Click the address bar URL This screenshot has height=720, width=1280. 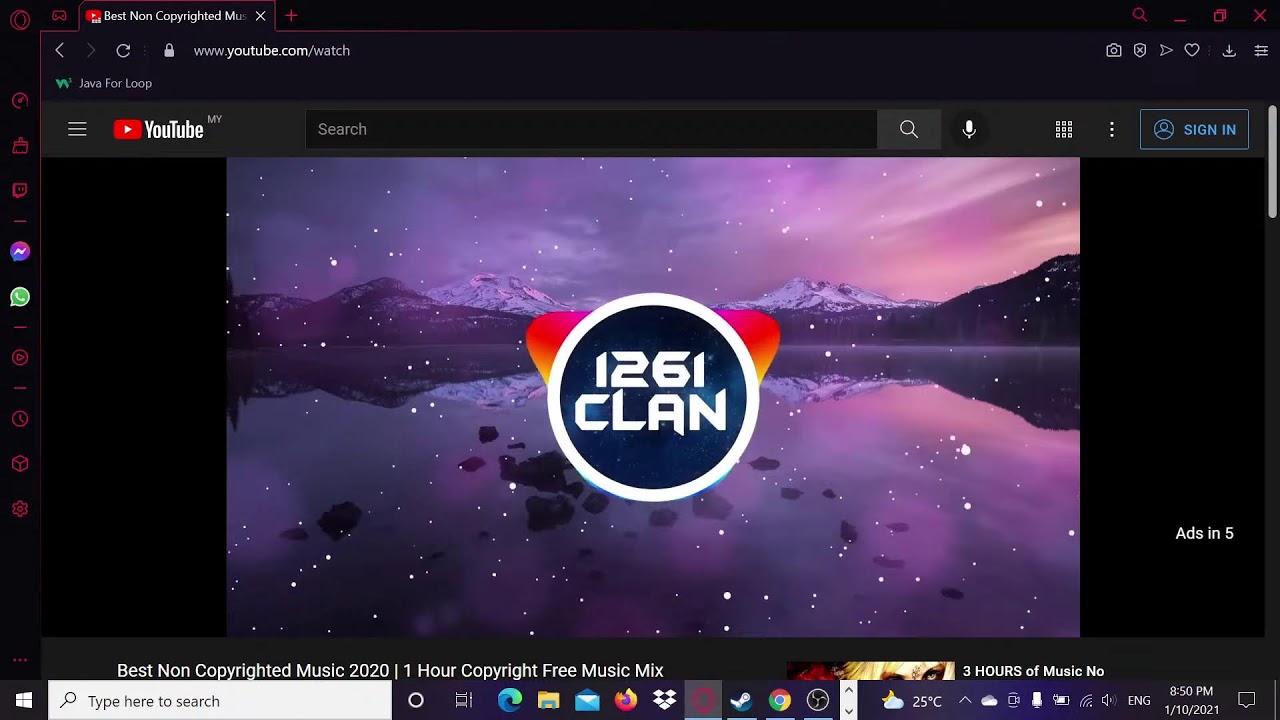coord(272,50)
